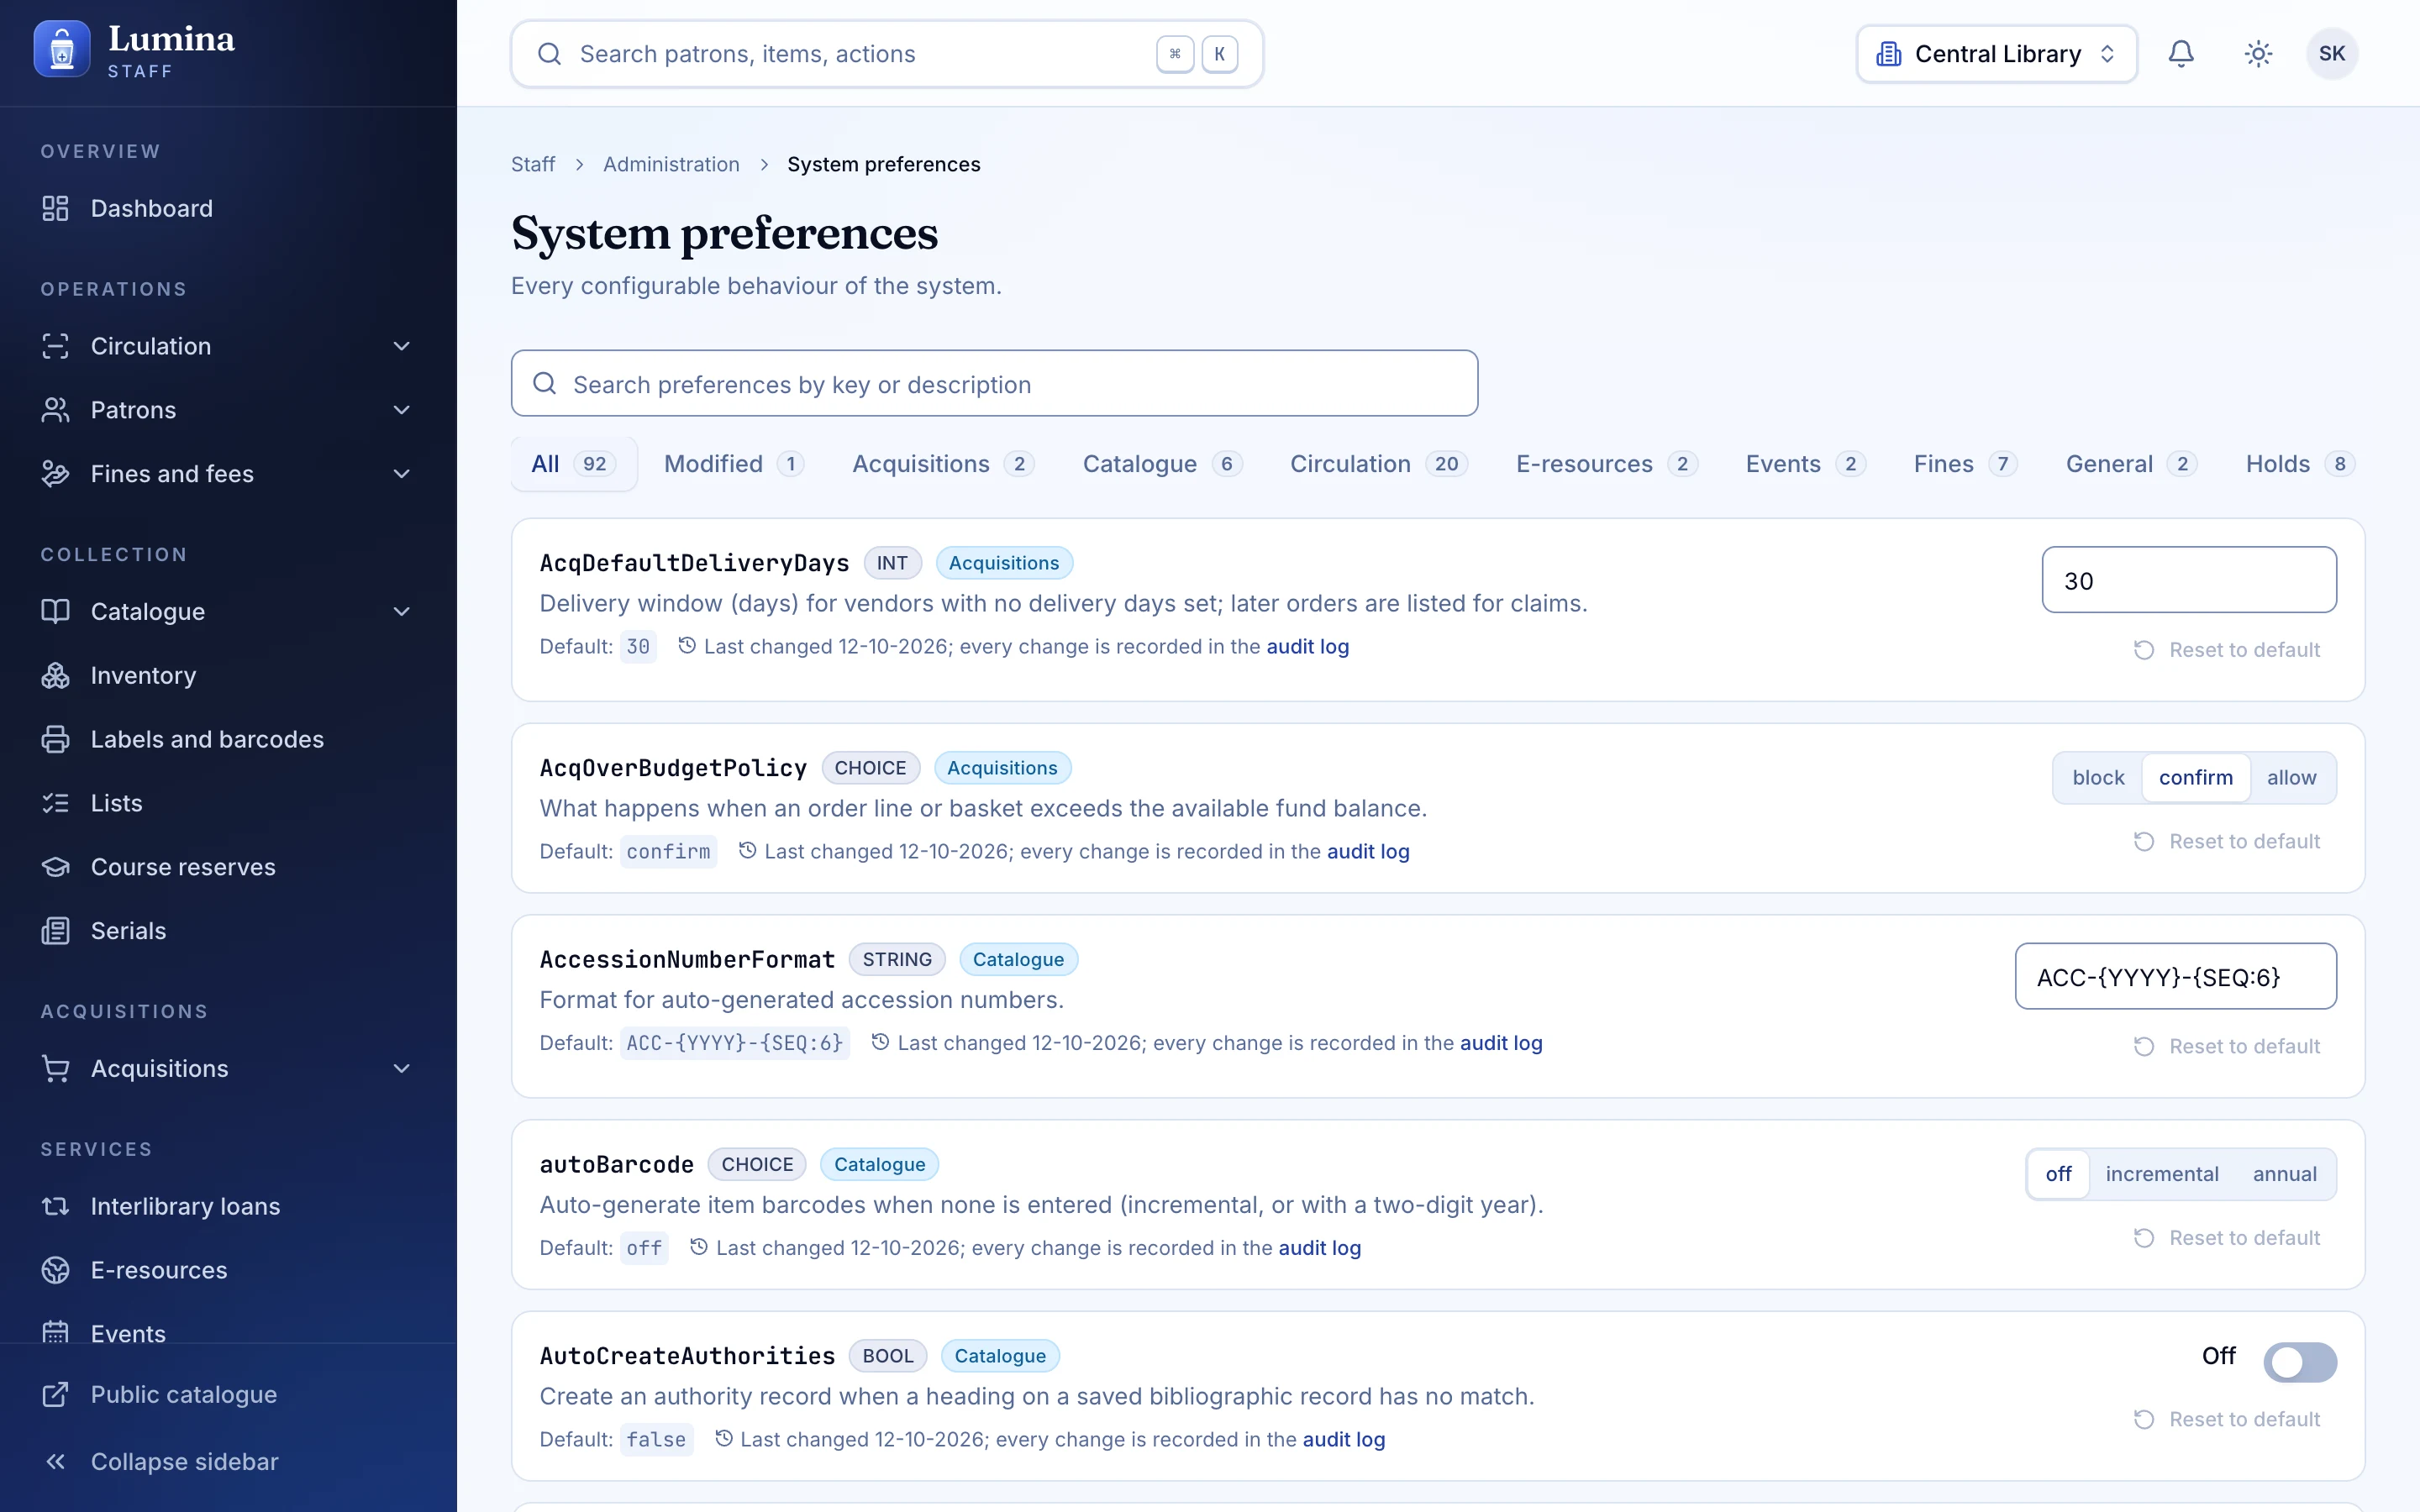
Task: Switch to the Fines tab
Action: 1965,464
